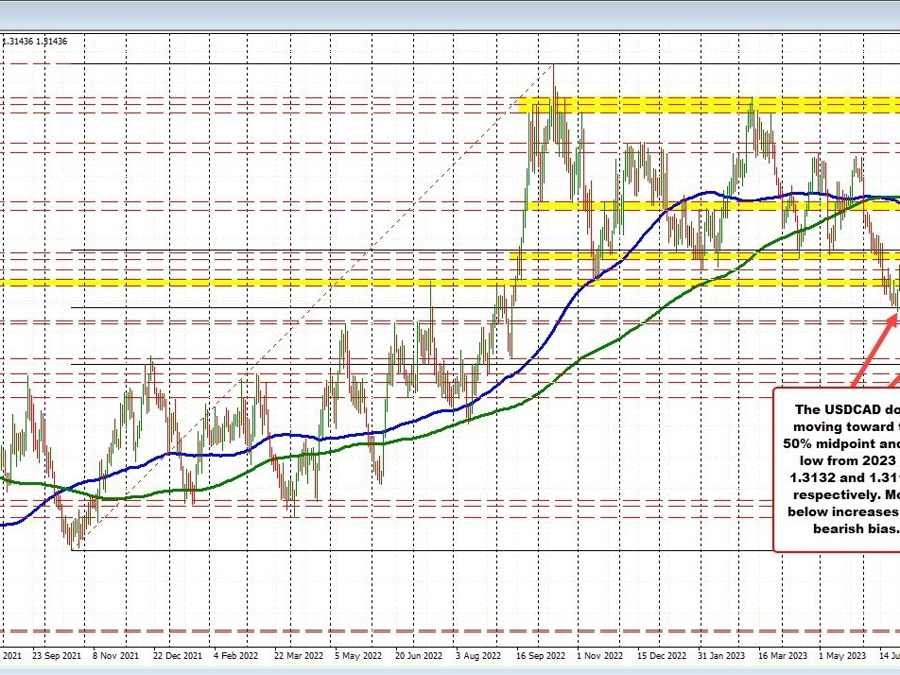The width and height of the screenshot is (900, 675).
Task: Select the 20 Jun 2022 axis date
Action: tap(418, 657)
